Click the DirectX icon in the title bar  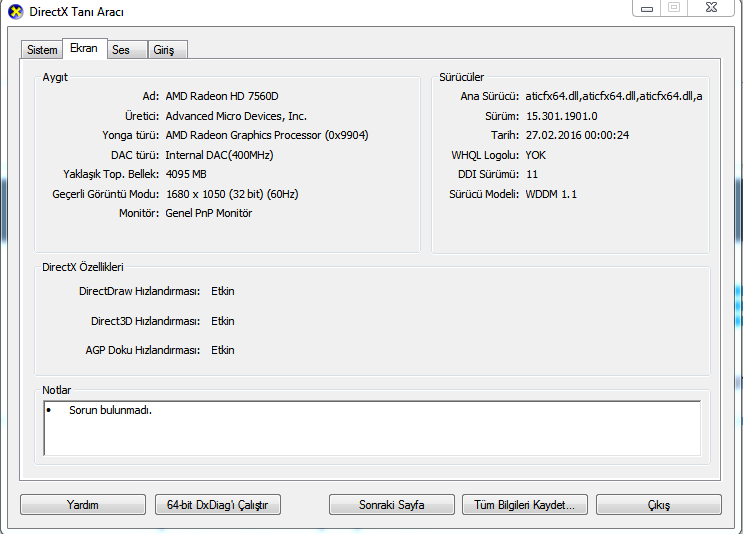[15, 11]
